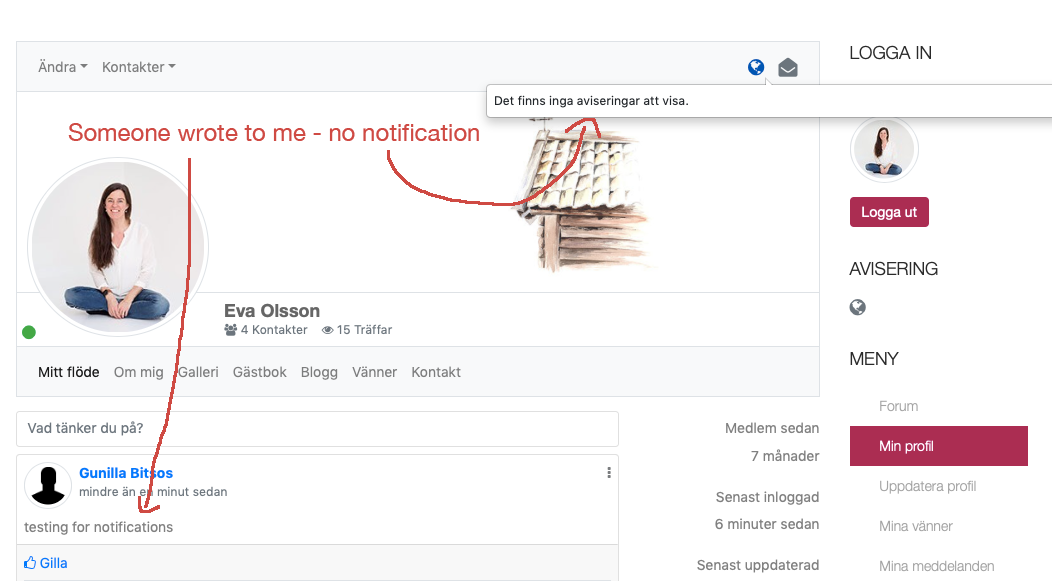Screen dimensions: 1052x581
Task: Click the 'Medlem sedan' label
Action: click(x=772, y=429)
